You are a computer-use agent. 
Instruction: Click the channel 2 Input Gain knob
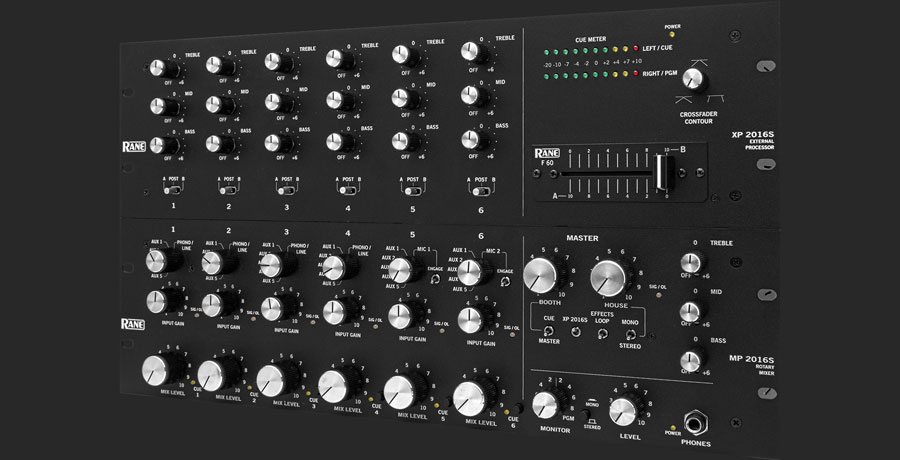tap(213, 303)
